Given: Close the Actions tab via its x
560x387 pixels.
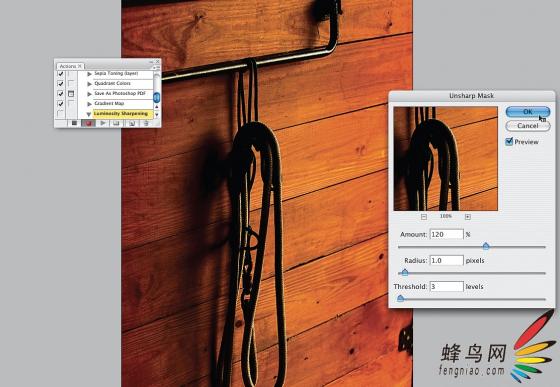Looking at the screenshot, I should [x=80, y=66].
